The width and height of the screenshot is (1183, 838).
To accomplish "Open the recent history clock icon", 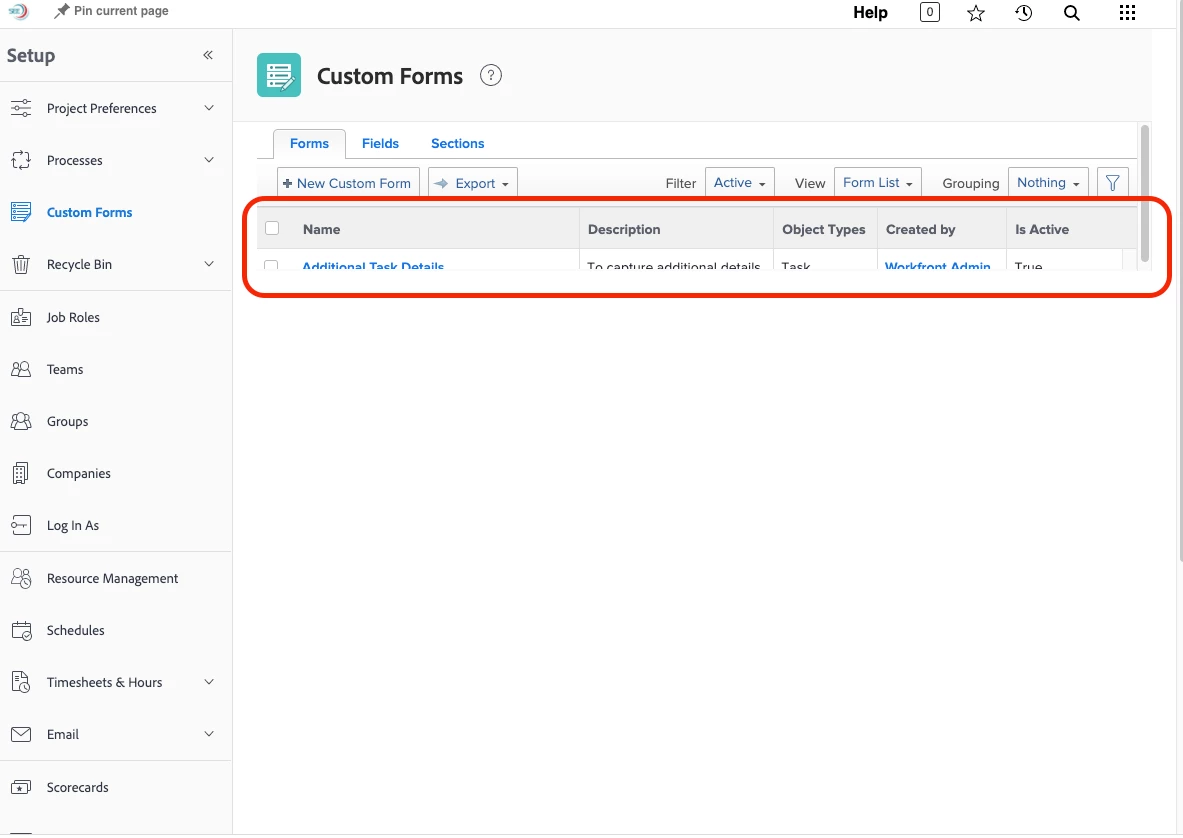I will coord(1023,13).
